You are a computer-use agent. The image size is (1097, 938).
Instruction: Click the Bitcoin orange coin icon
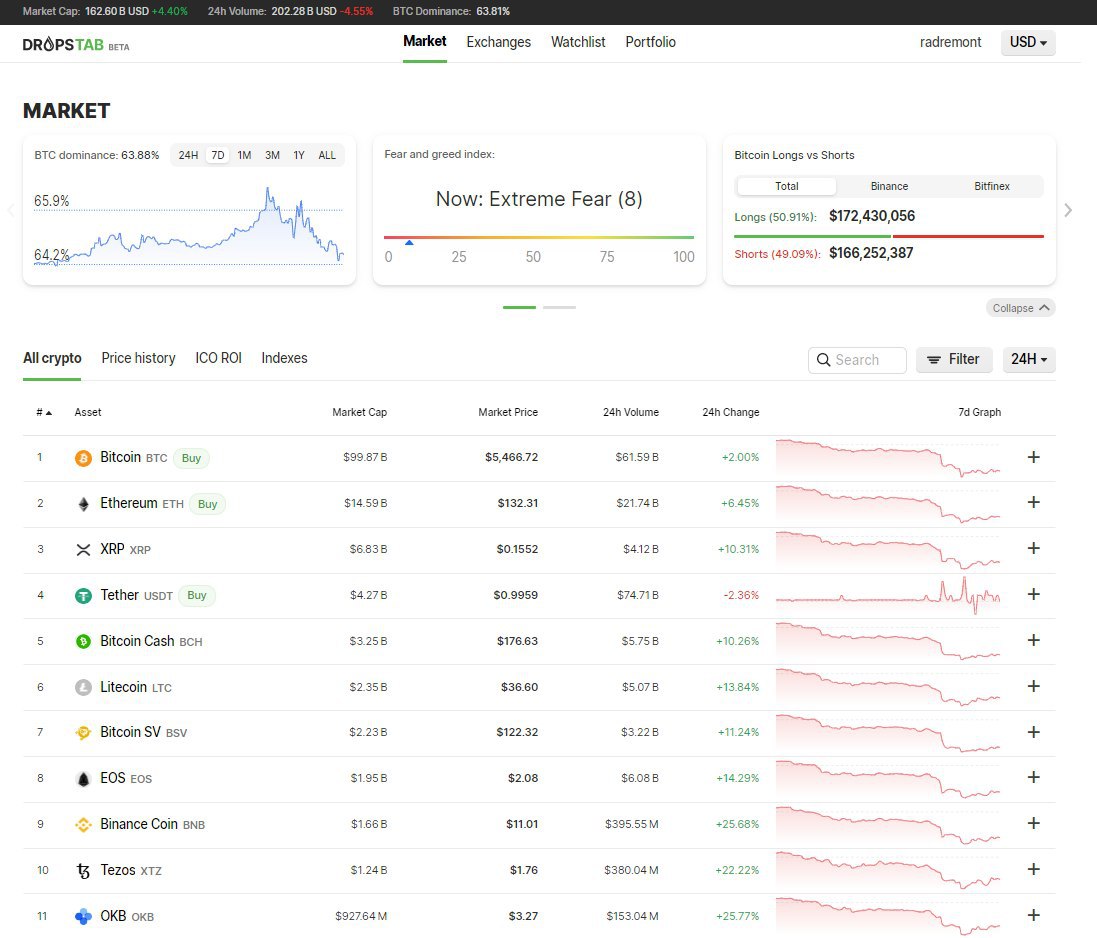[x=83, y=458]
